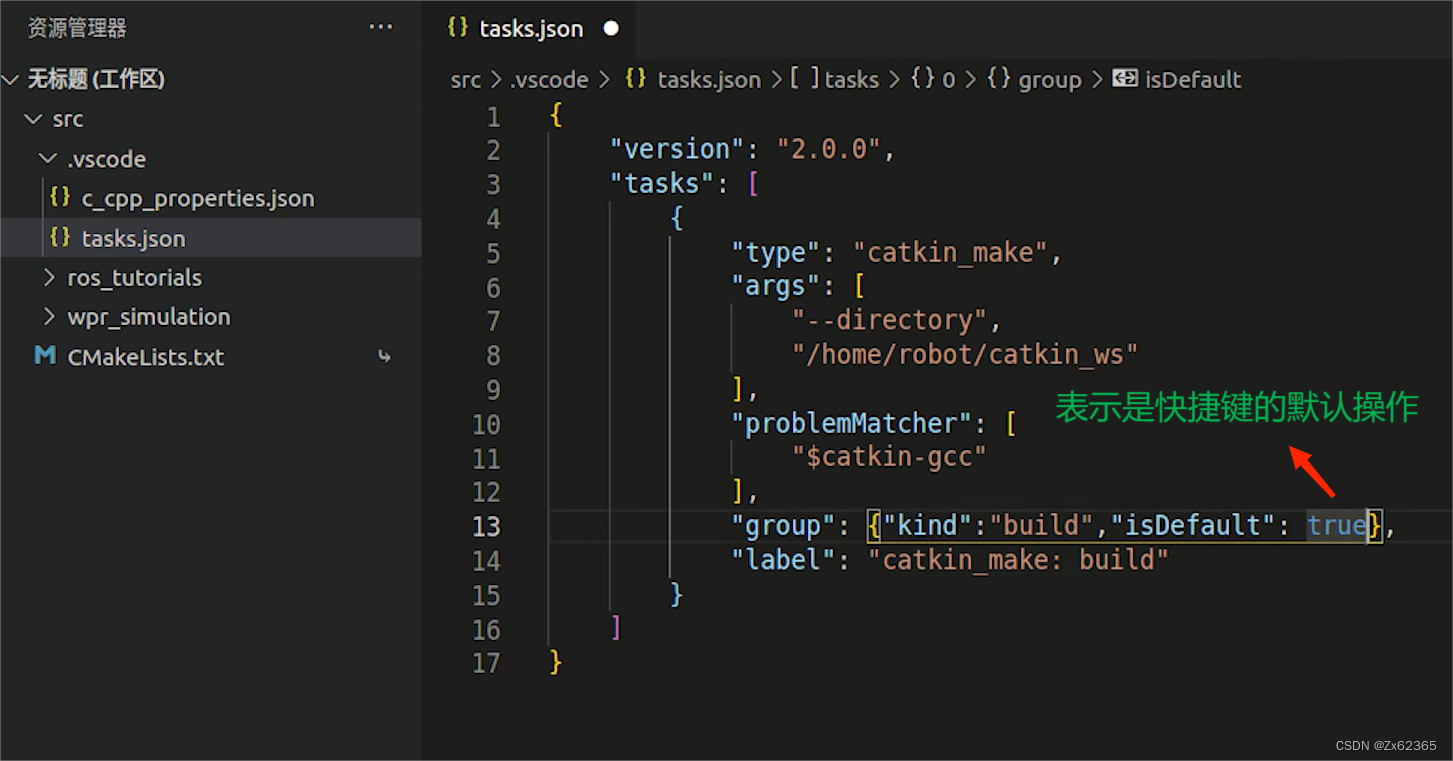Click the "build" value on line 13
The image size is (1453, 761).
click(x=1041, y=526)
